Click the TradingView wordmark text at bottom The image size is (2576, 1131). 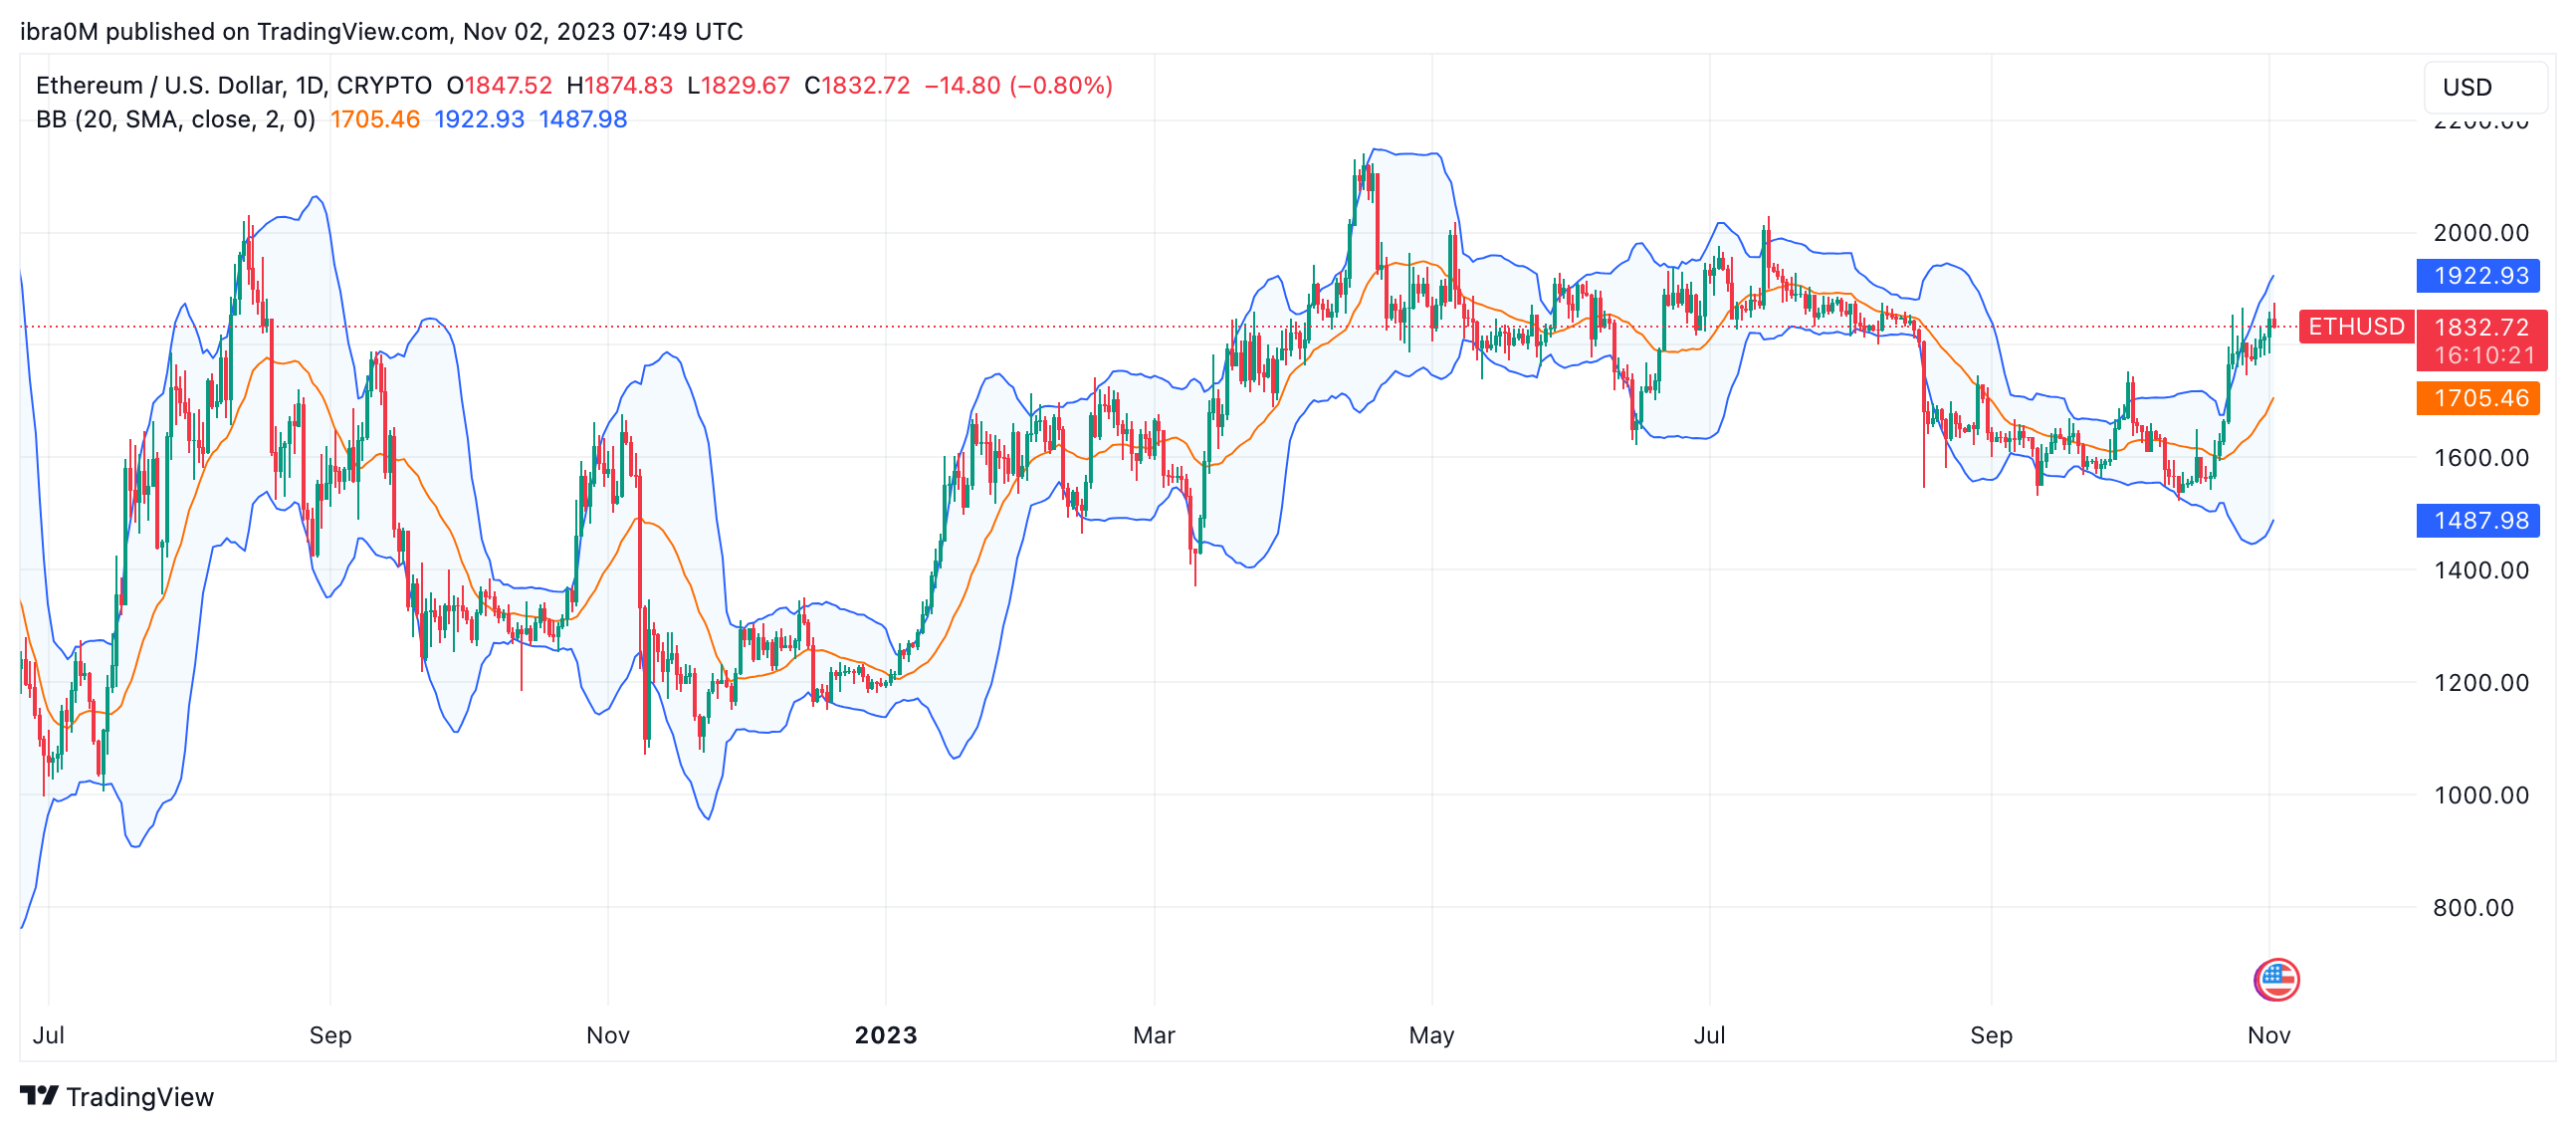140,1097
